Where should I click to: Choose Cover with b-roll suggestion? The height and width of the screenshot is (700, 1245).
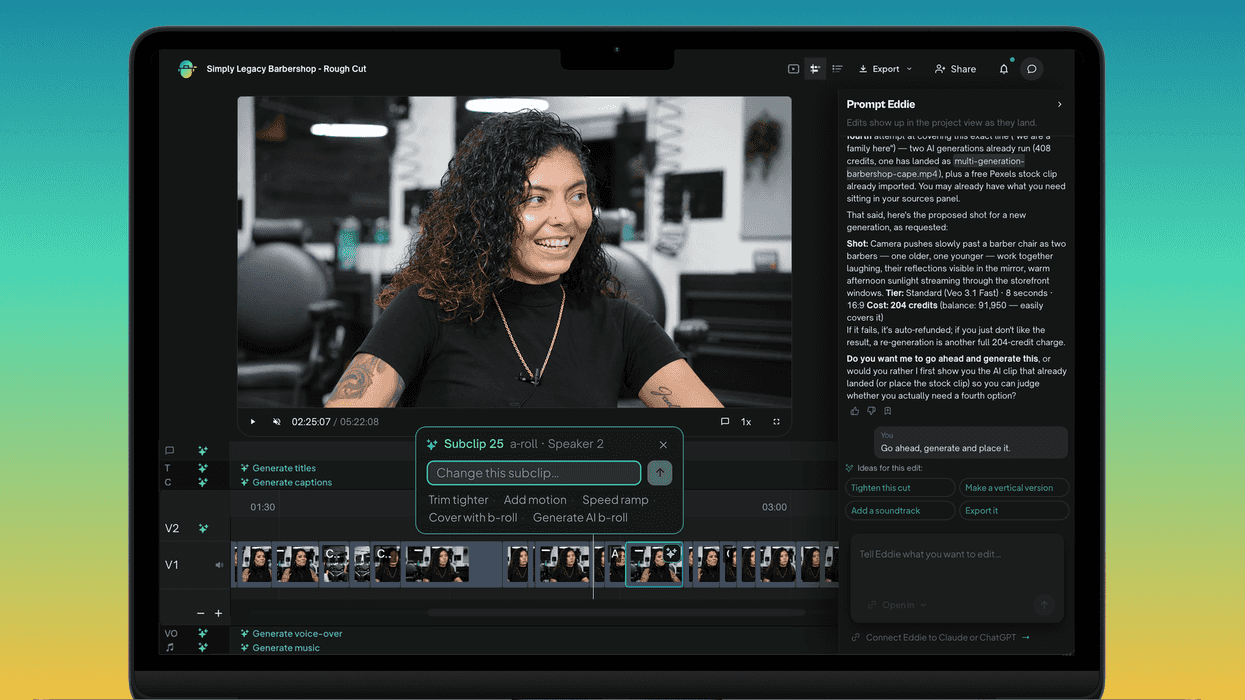[473, 517]
